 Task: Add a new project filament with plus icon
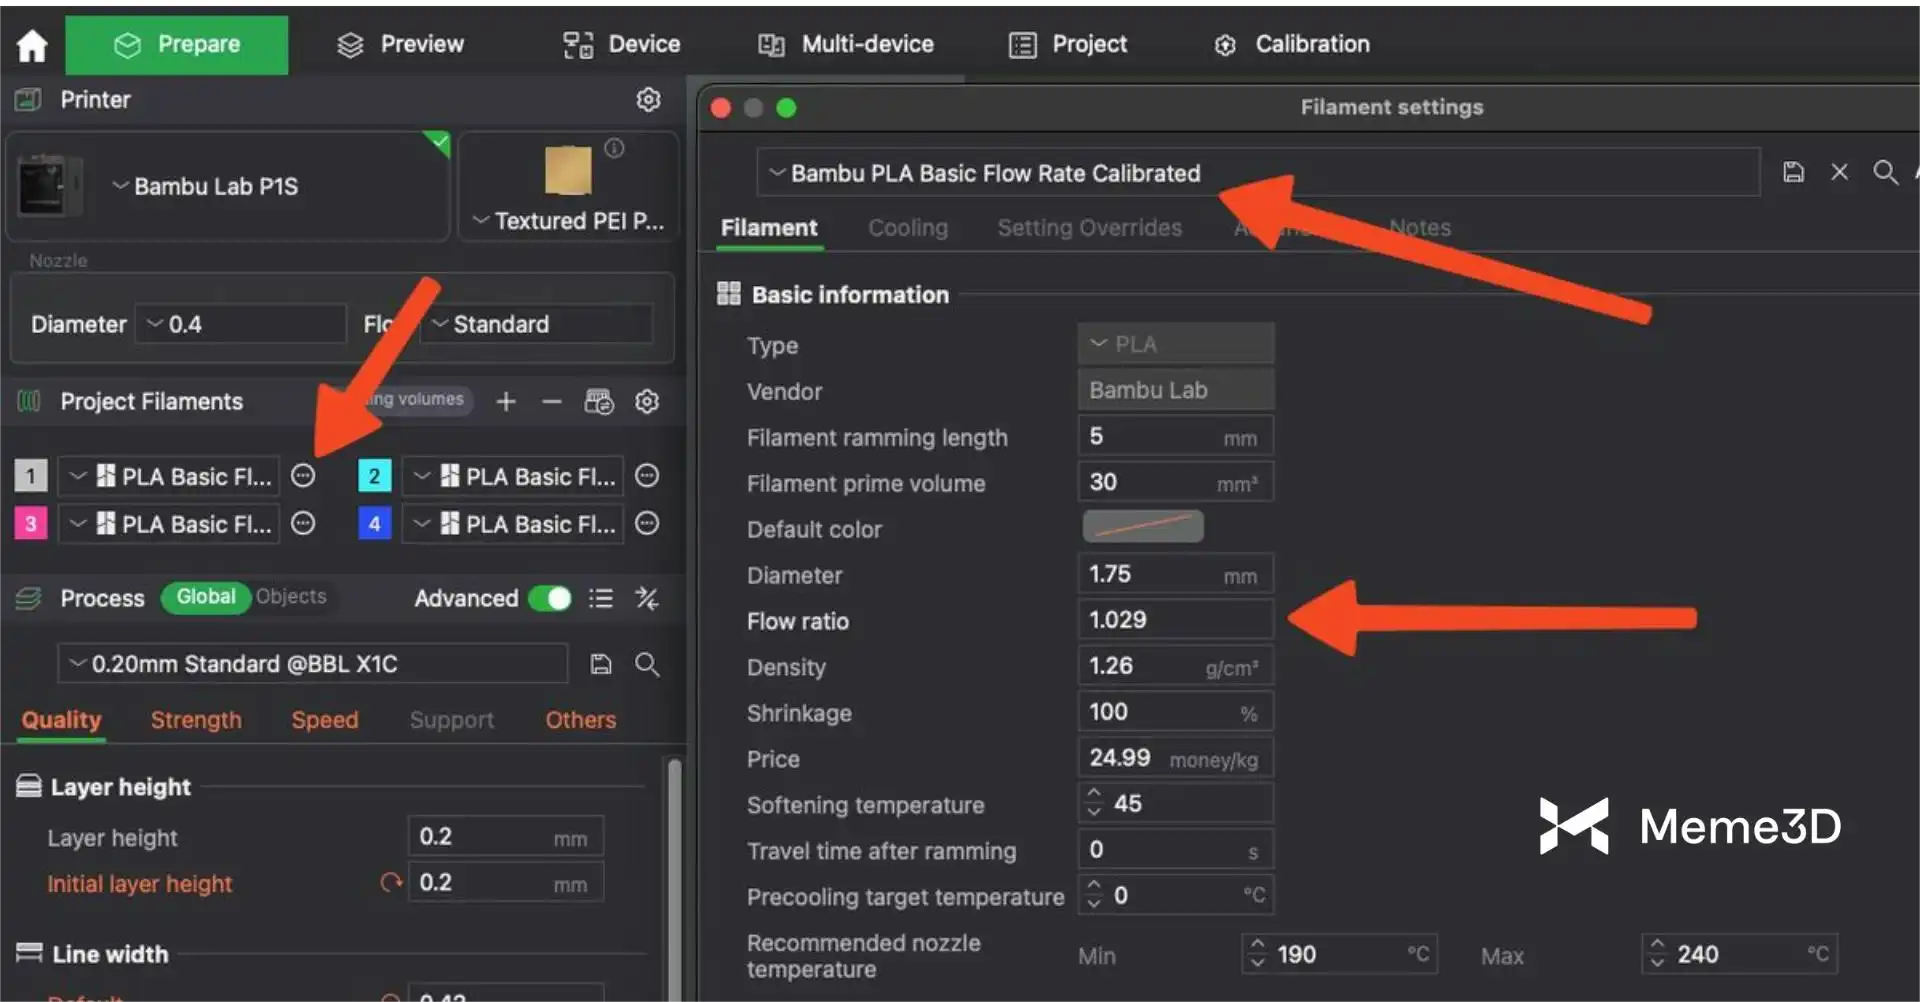[506, 402]
